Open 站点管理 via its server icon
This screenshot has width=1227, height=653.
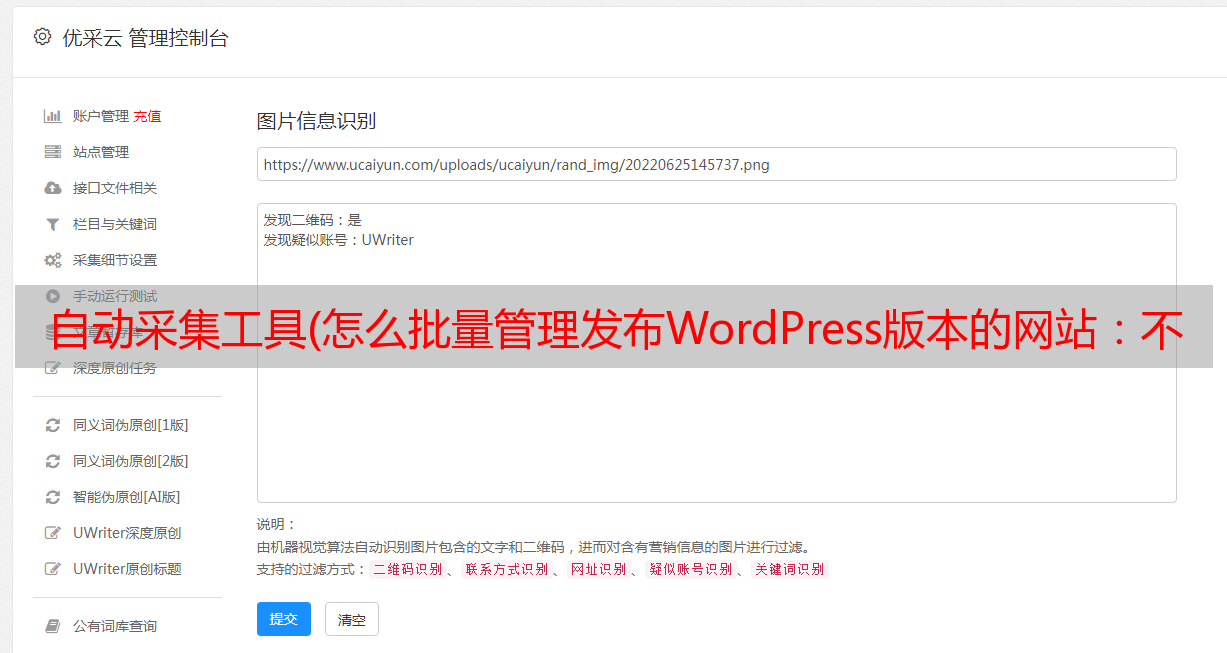click(53, 152)
